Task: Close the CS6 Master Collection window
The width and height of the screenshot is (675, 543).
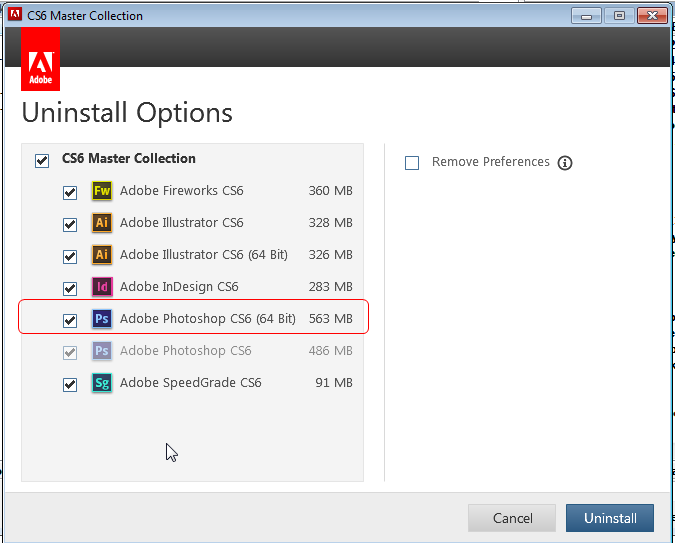Action: pyautogui.click(x=652, y=16)
